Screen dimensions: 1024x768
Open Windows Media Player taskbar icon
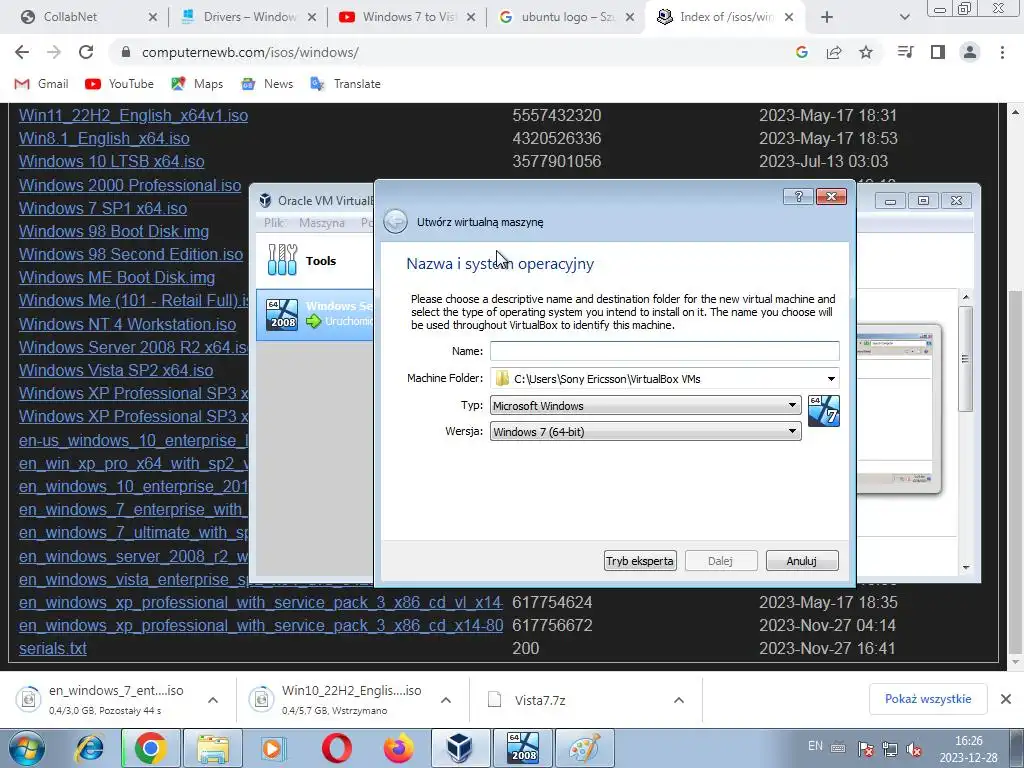274,748
